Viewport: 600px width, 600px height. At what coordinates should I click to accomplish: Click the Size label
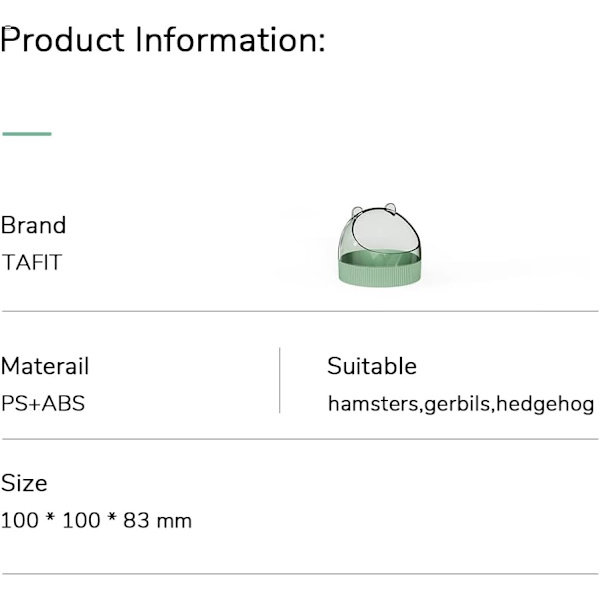(x=24, y=483)
